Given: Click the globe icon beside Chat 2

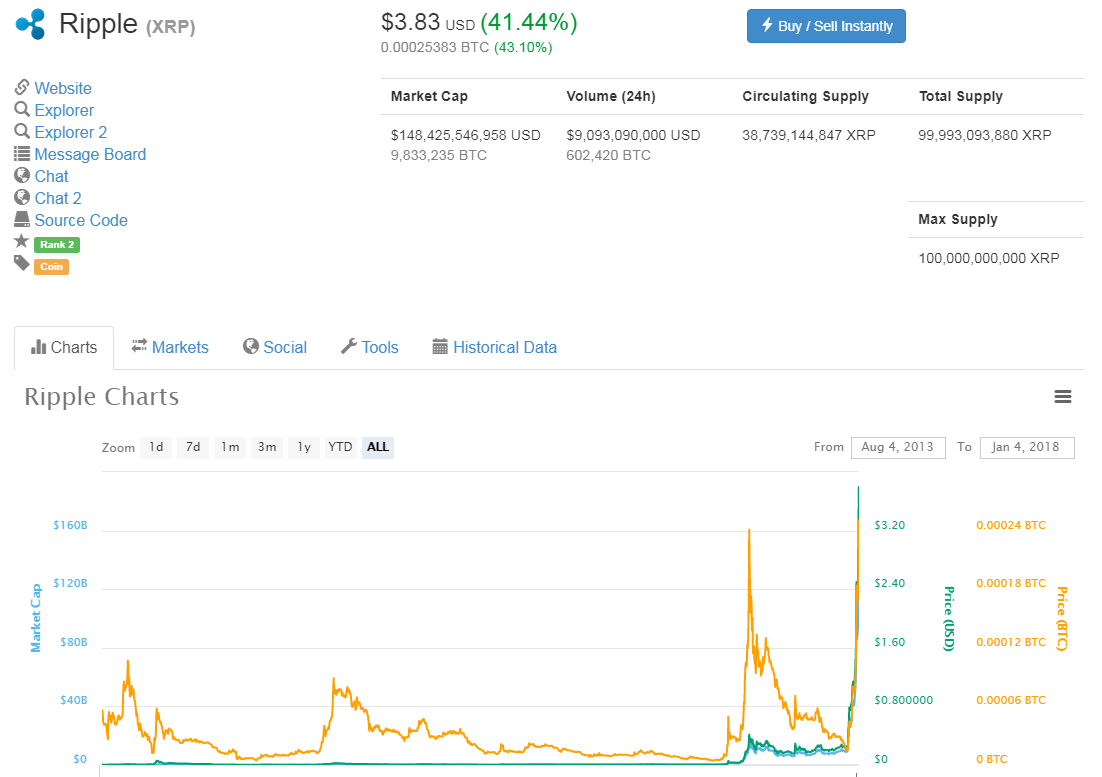Looking at the screenshot, I should (22, 197).
